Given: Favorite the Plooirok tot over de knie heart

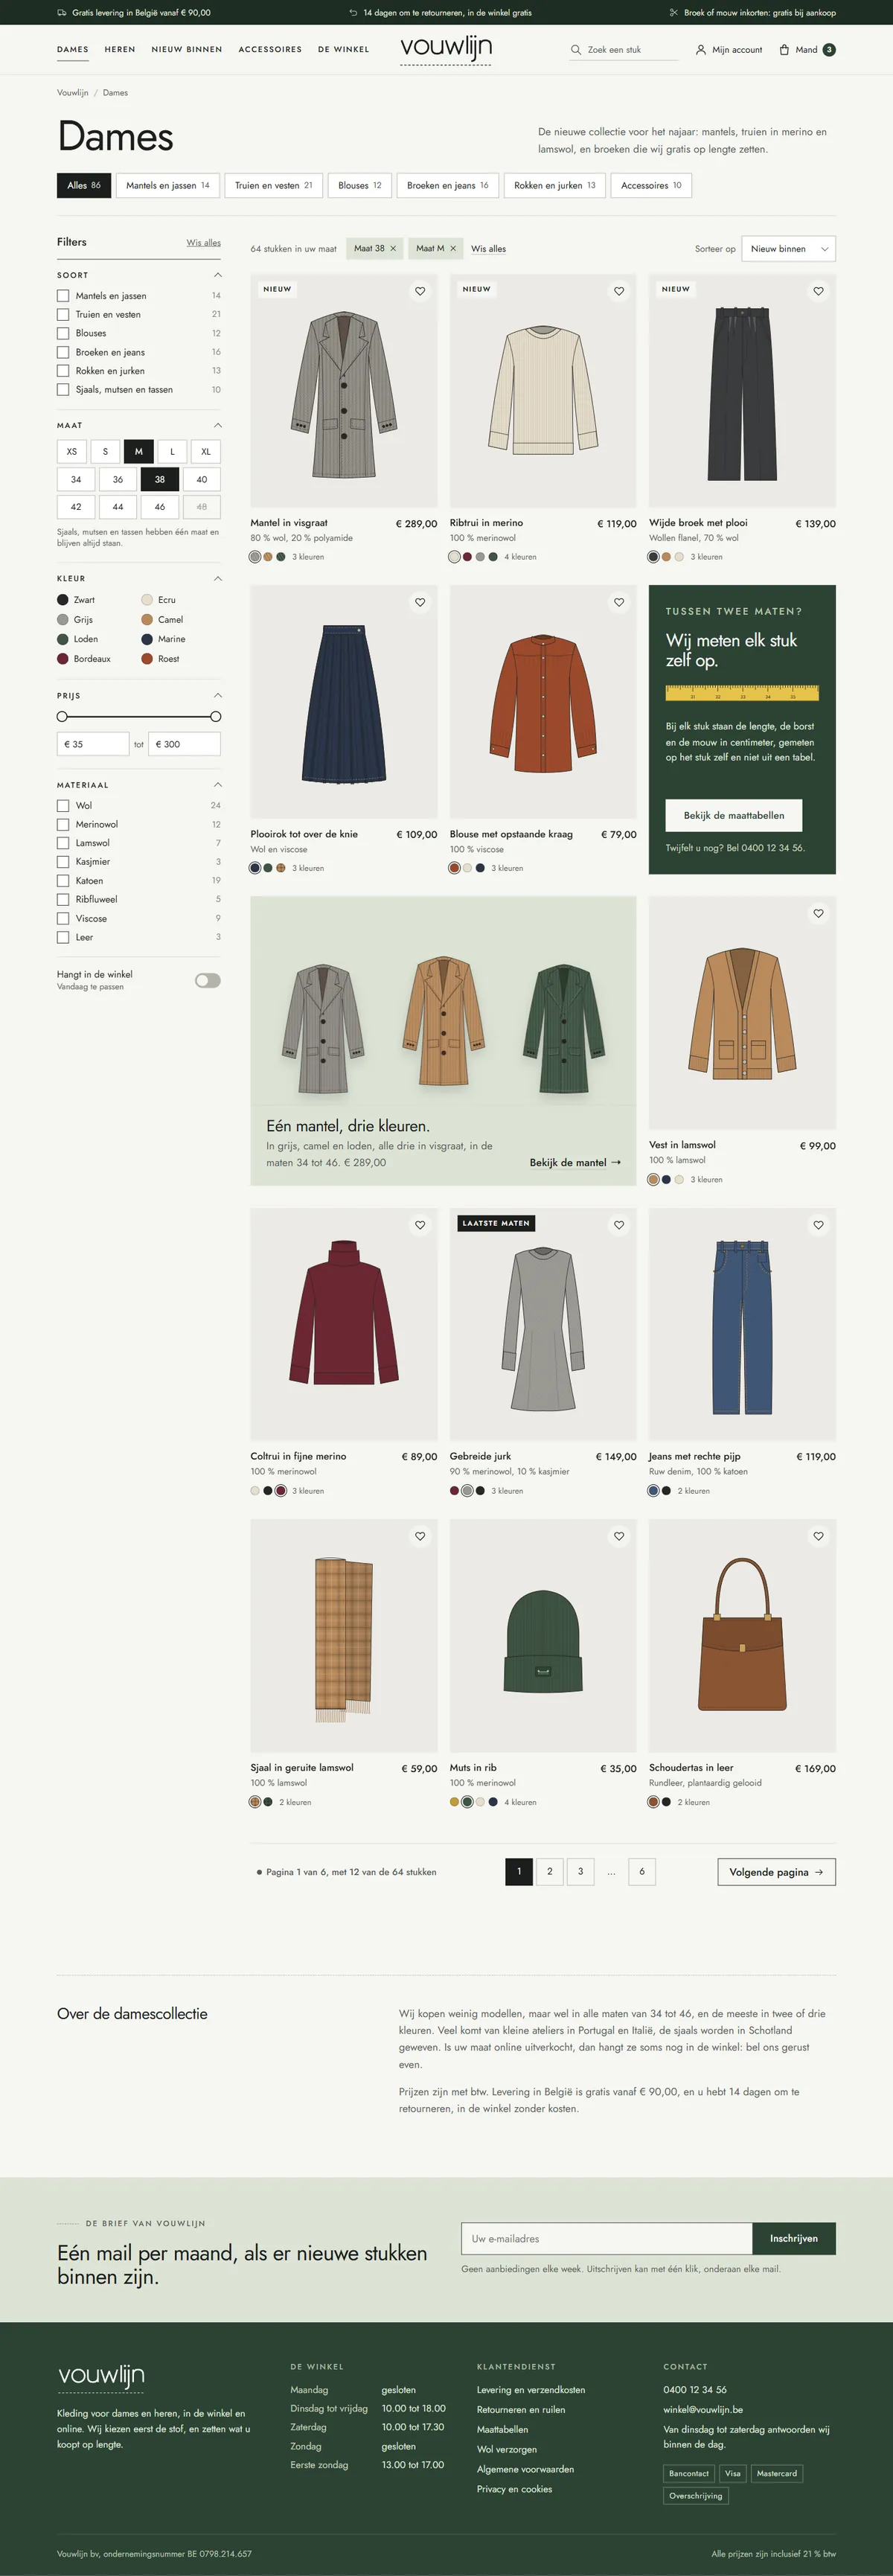Looking at the screenshot, I should click(420, 602).
